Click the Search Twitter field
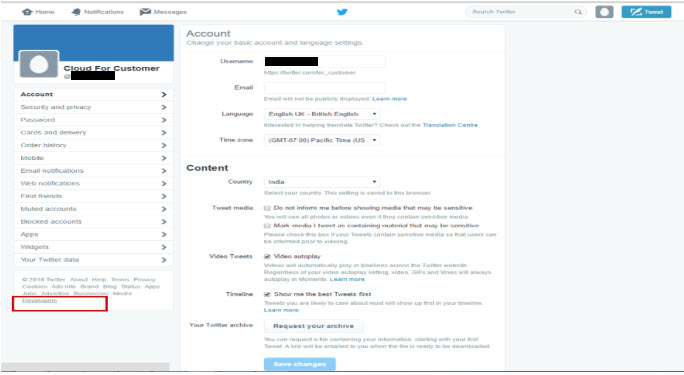 tap(526, 12)
